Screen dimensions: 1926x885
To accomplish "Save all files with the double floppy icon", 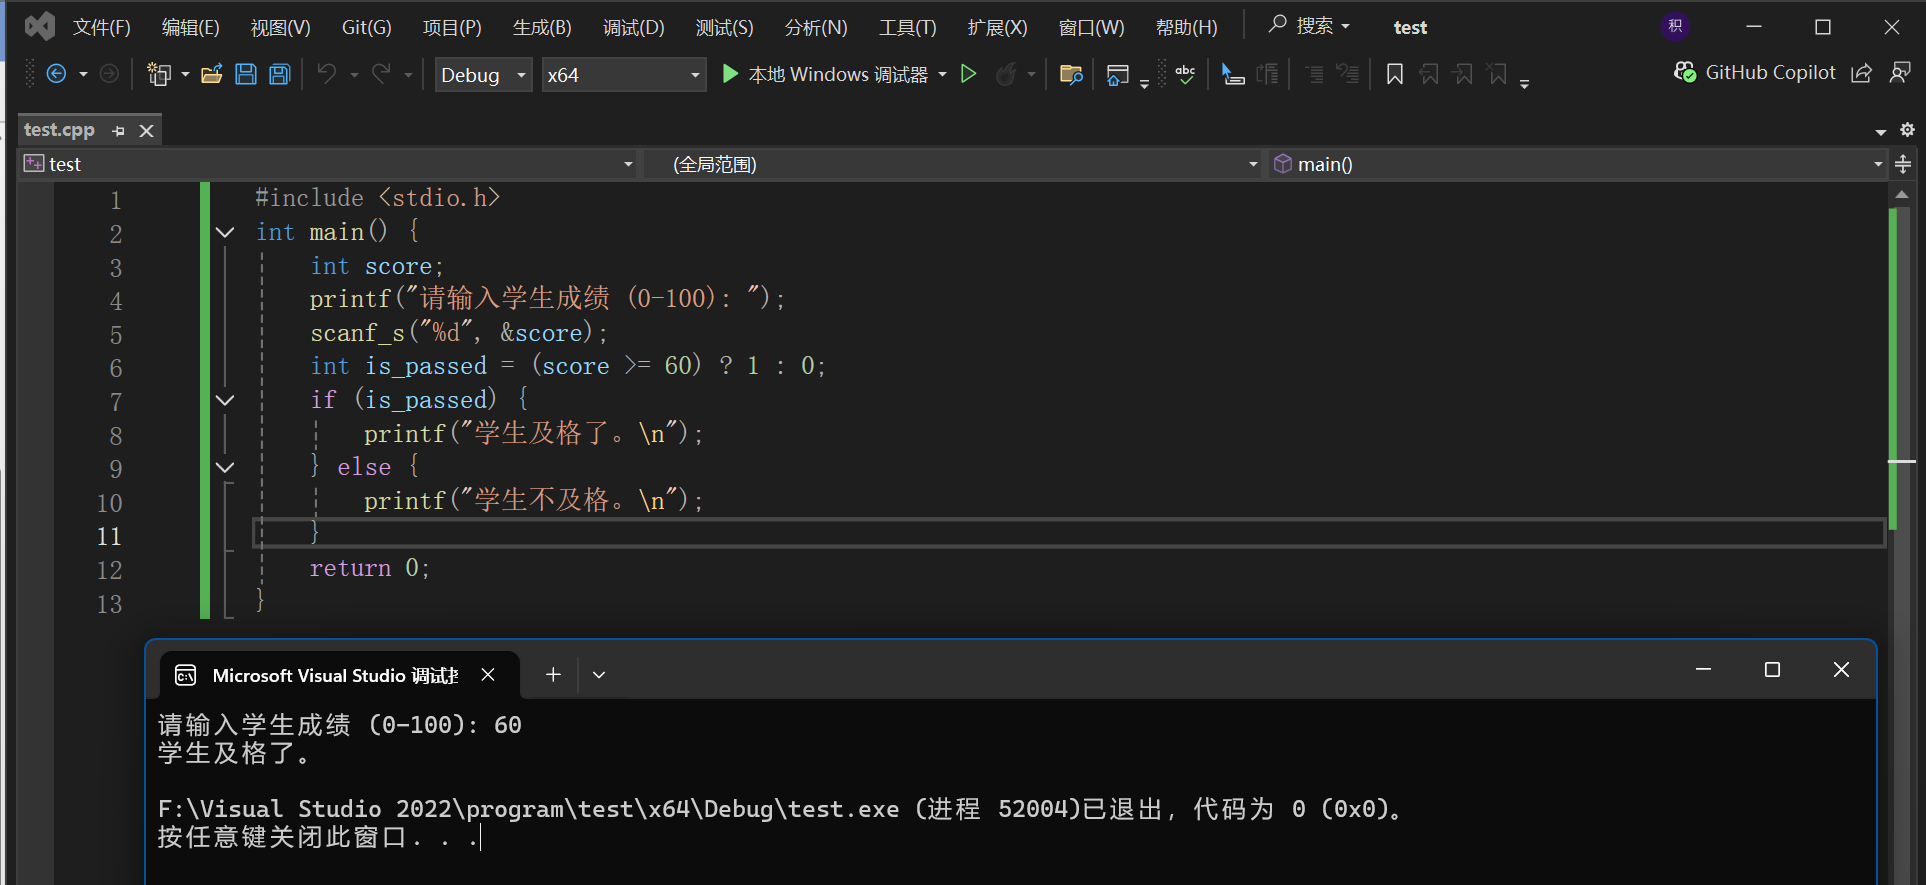I will click(280, 74).
